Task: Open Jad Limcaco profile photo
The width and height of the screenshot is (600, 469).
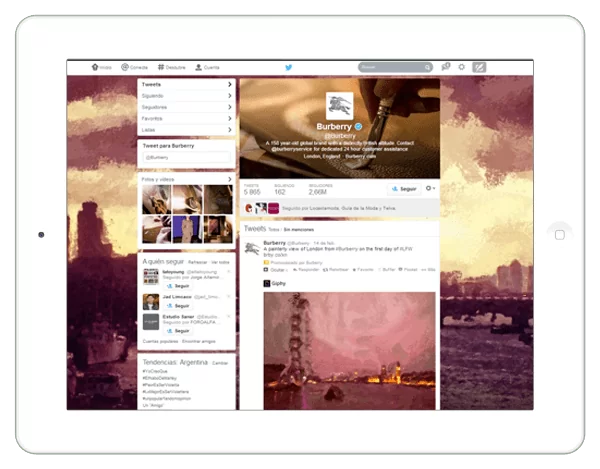Action: [x=151, y=302]
